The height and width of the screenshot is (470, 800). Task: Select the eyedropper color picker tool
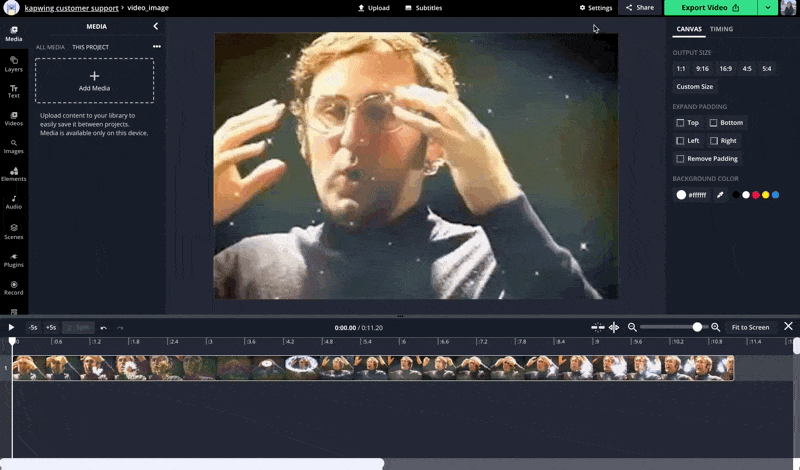[720, 195]
